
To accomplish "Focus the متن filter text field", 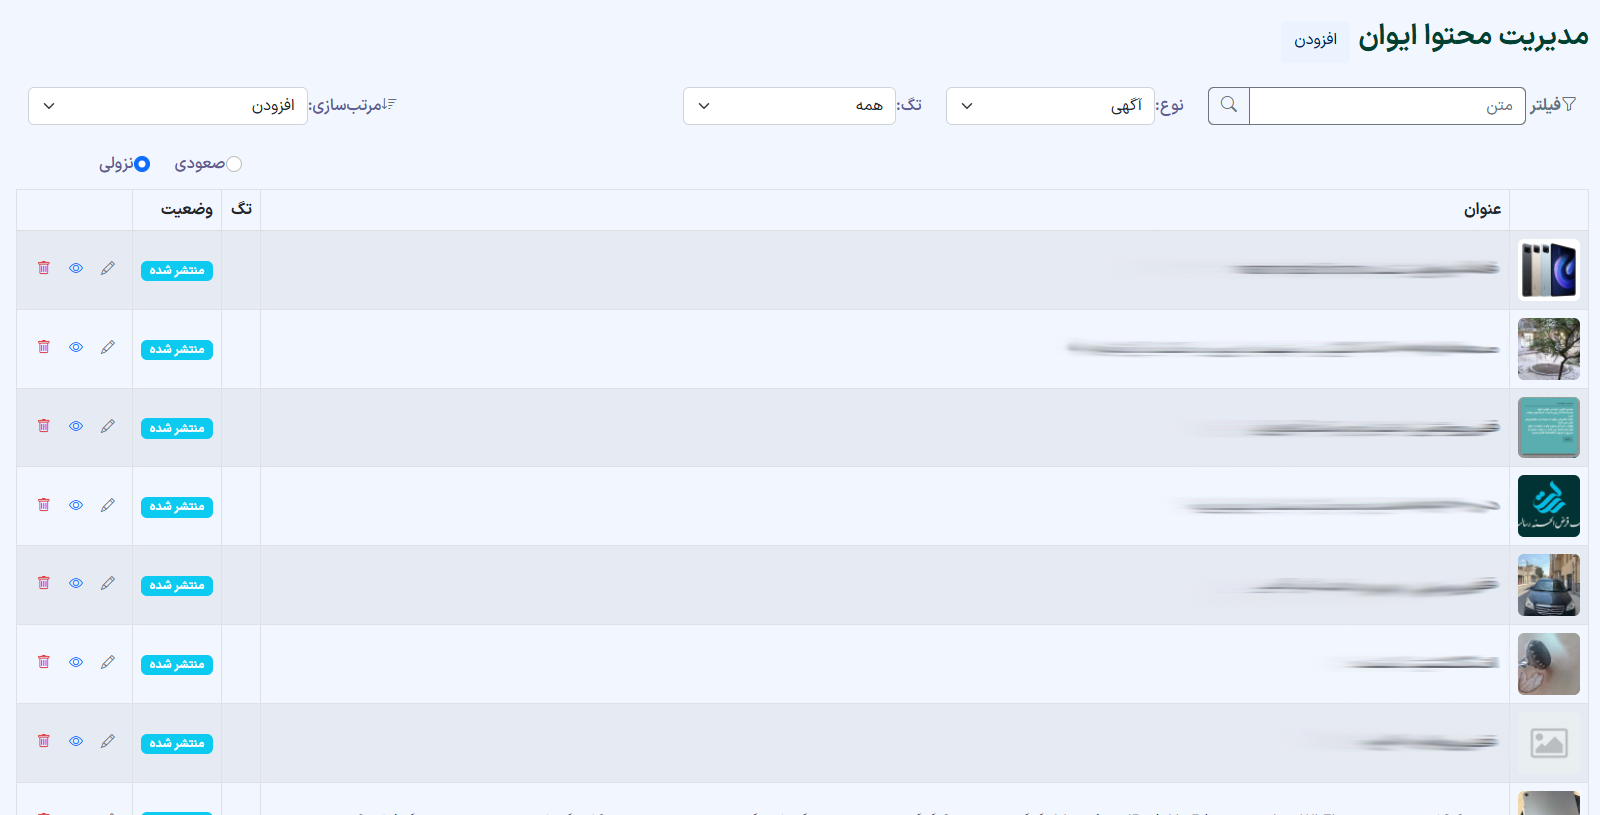I will [1387, 105].
